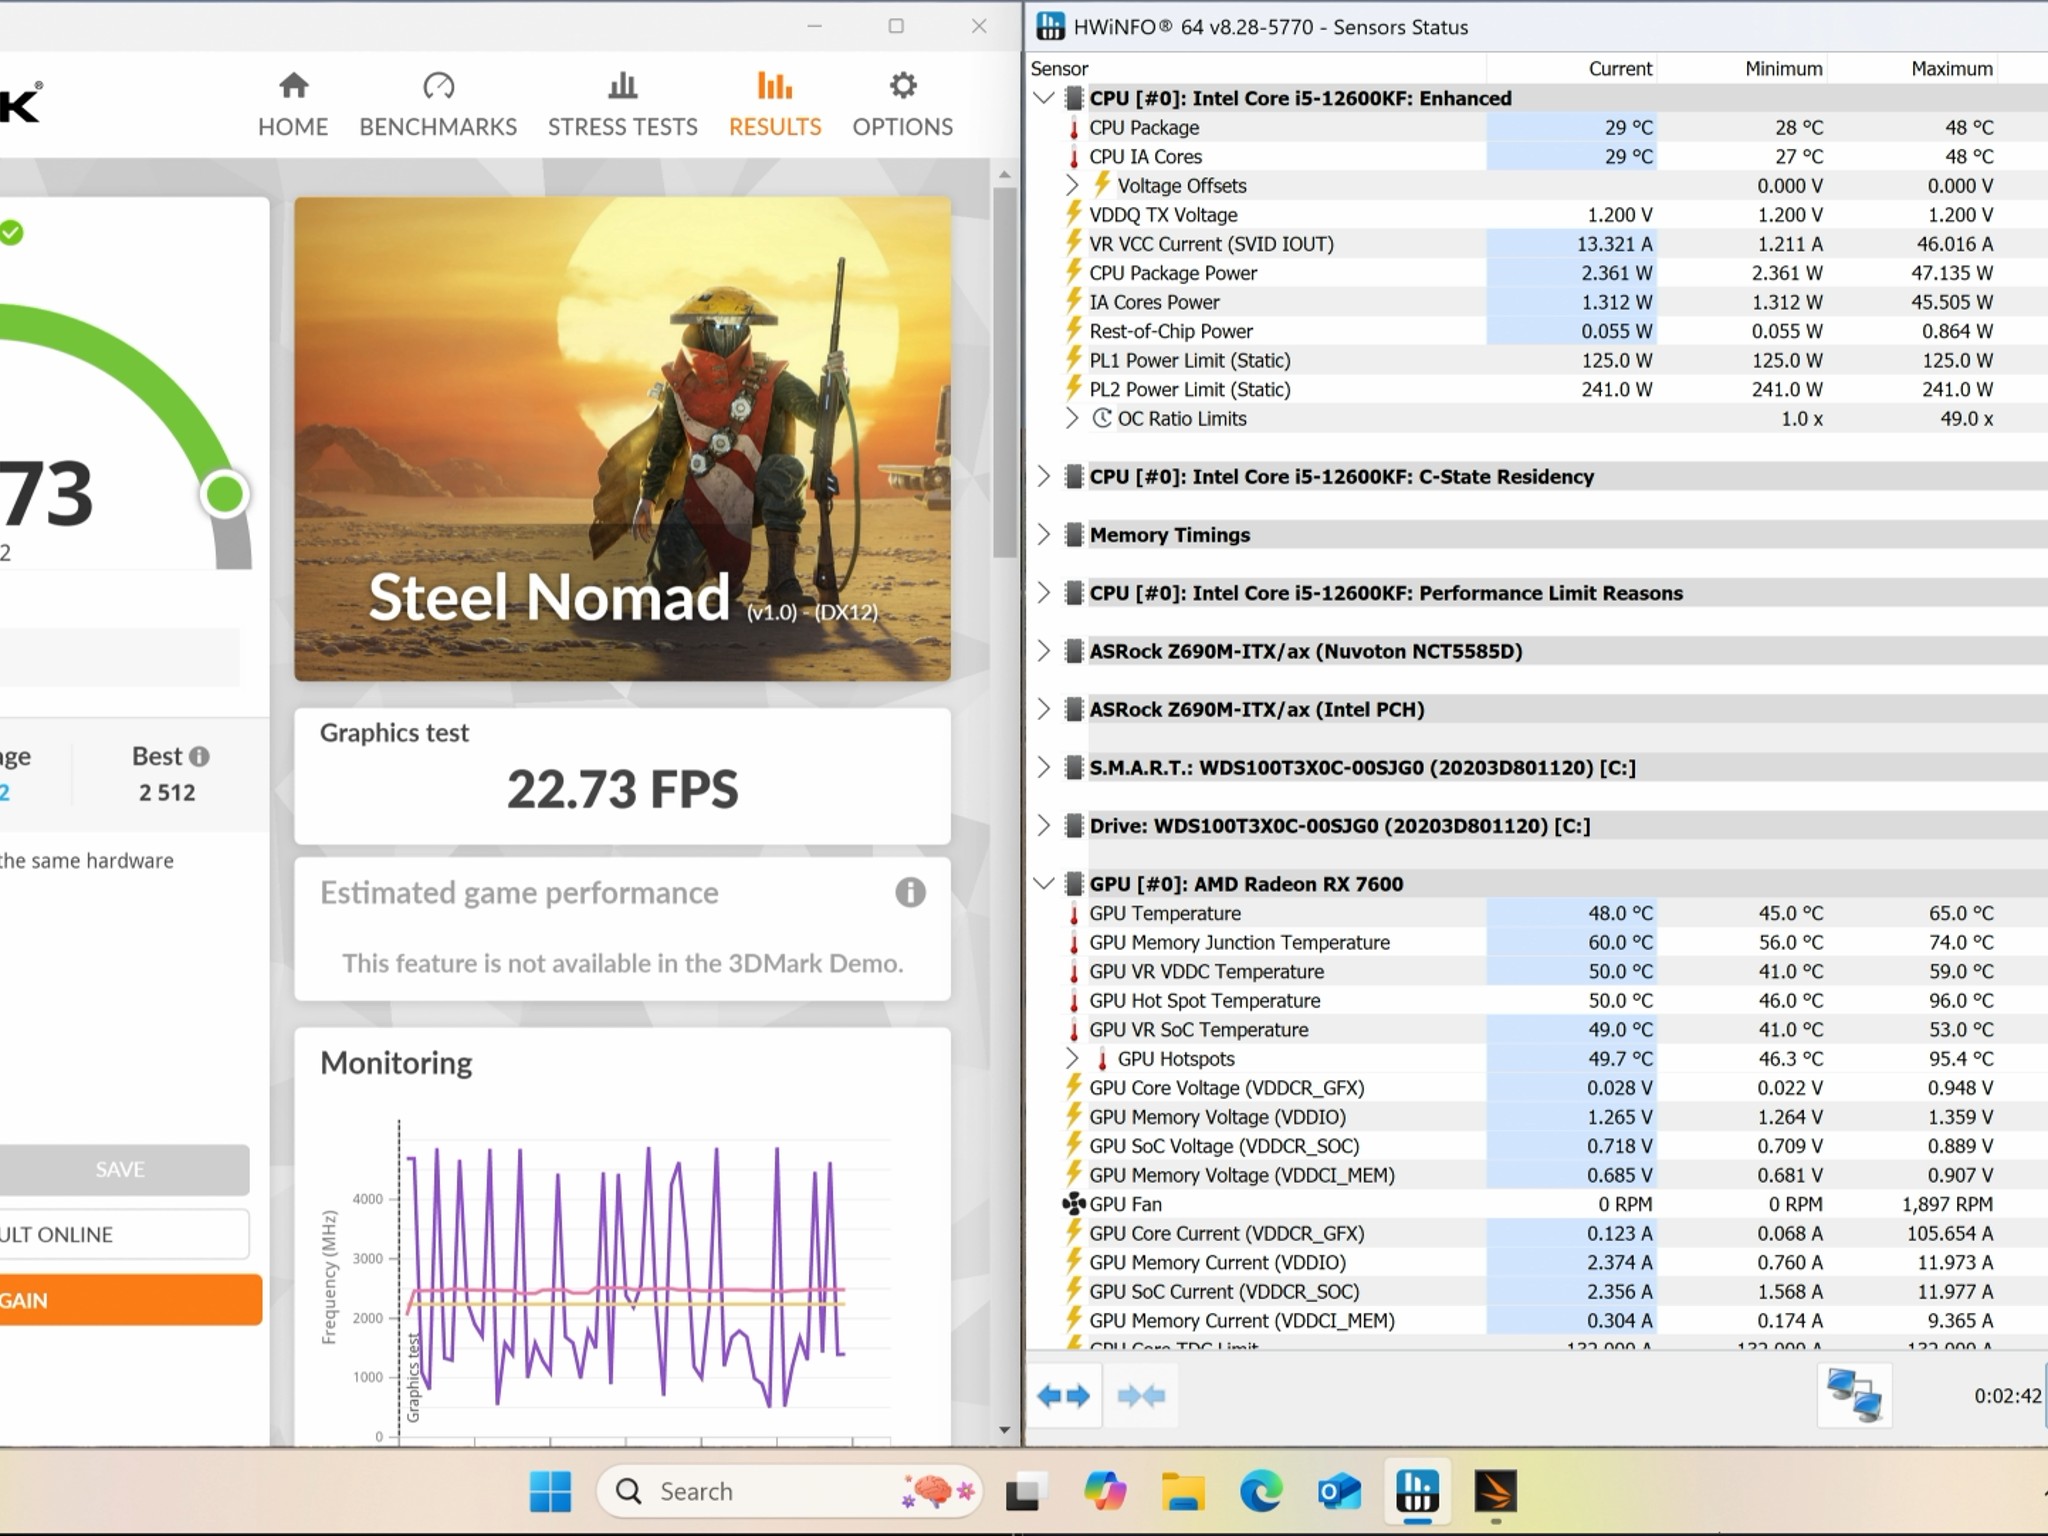Expand the GPU Hotspots sub-item
The height and width of the screenshot is (1536, 2048).
click(1072, 1058)
